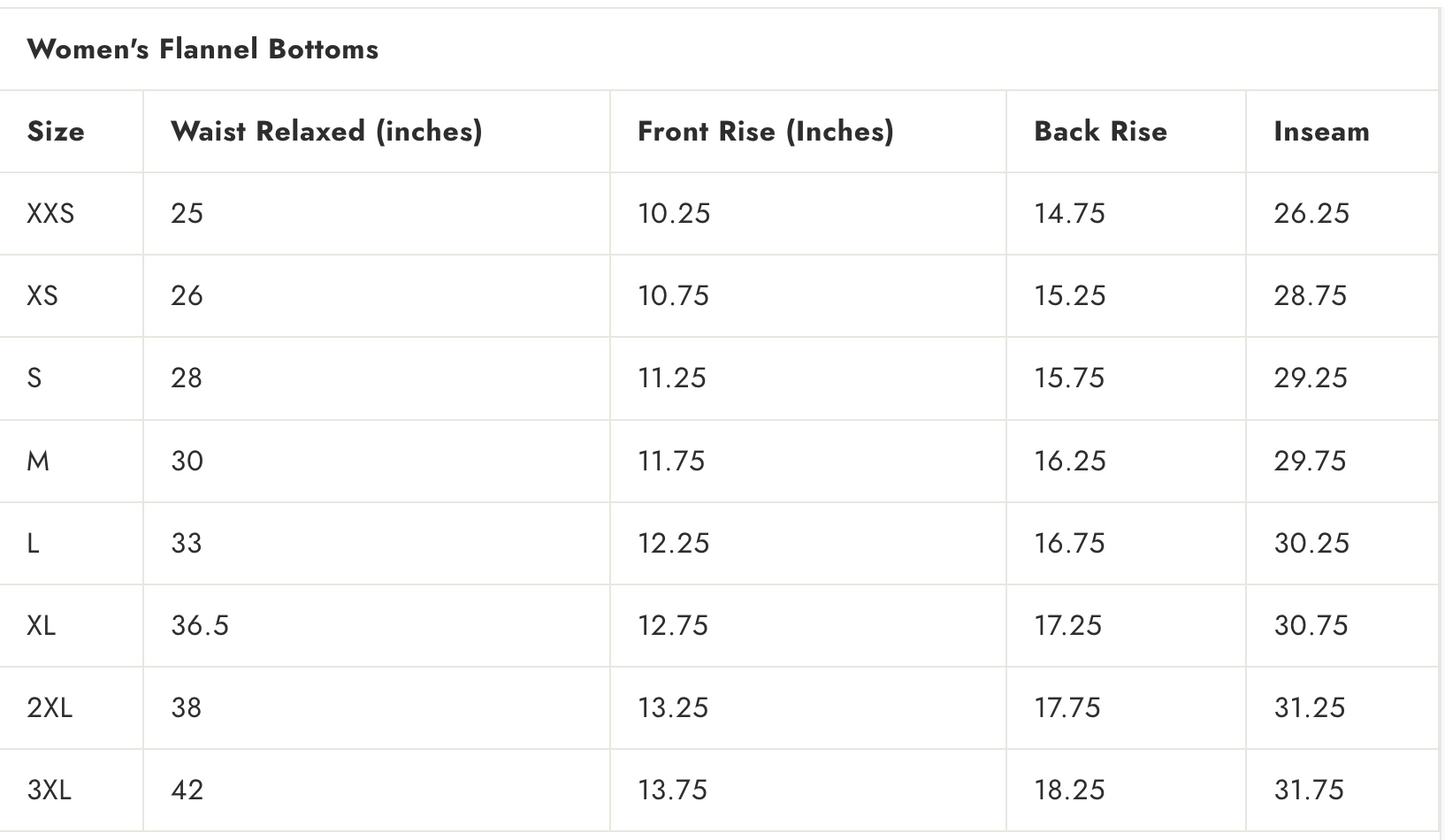Select the 18.25 back rise cell

coord(1069,790)
